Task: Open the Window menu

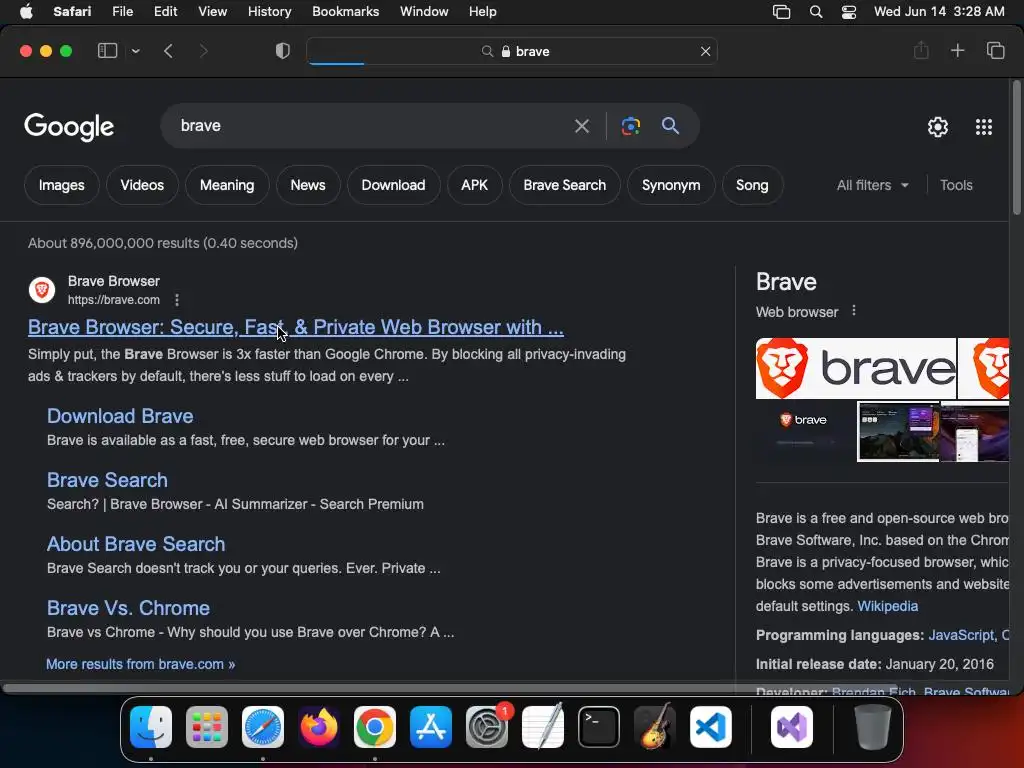Action: 424,12
